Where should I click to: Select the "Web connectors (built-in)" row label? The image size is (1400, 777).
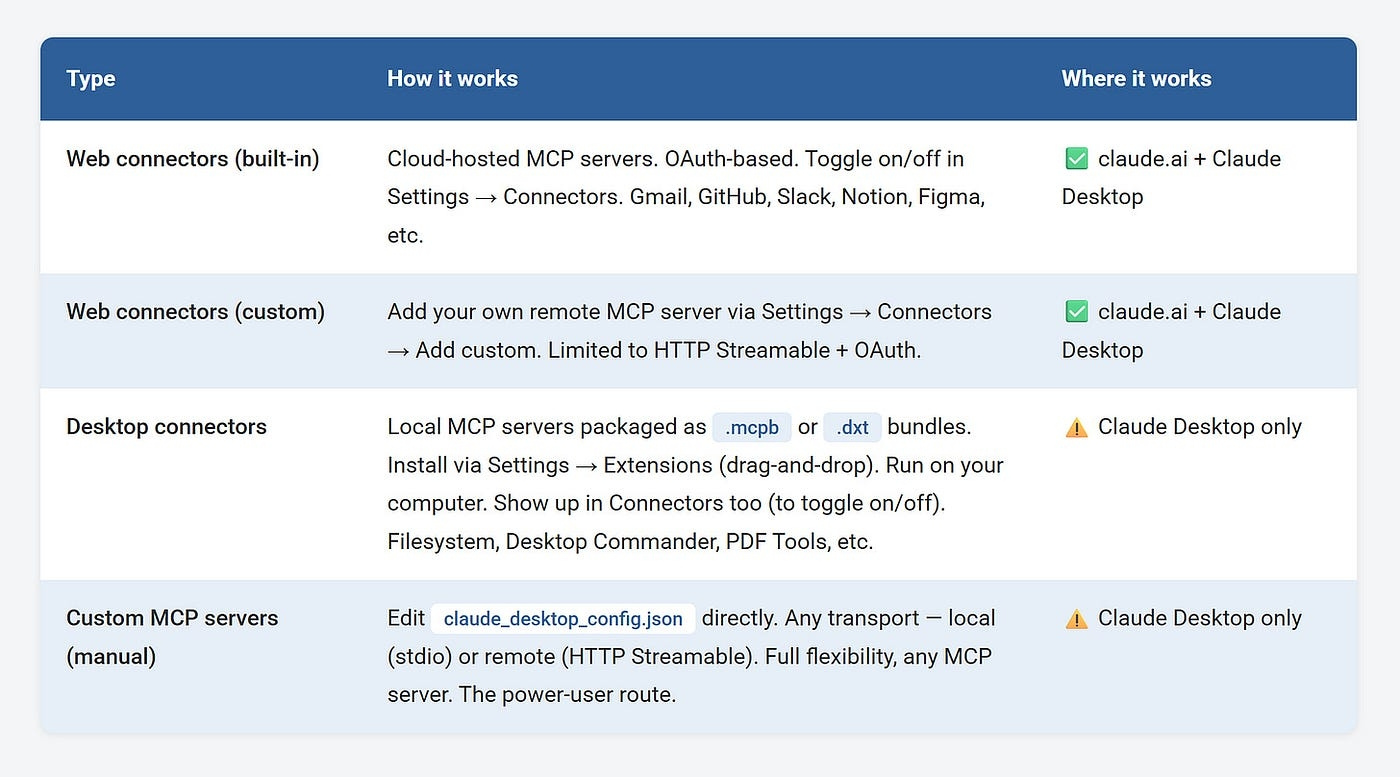193,159
